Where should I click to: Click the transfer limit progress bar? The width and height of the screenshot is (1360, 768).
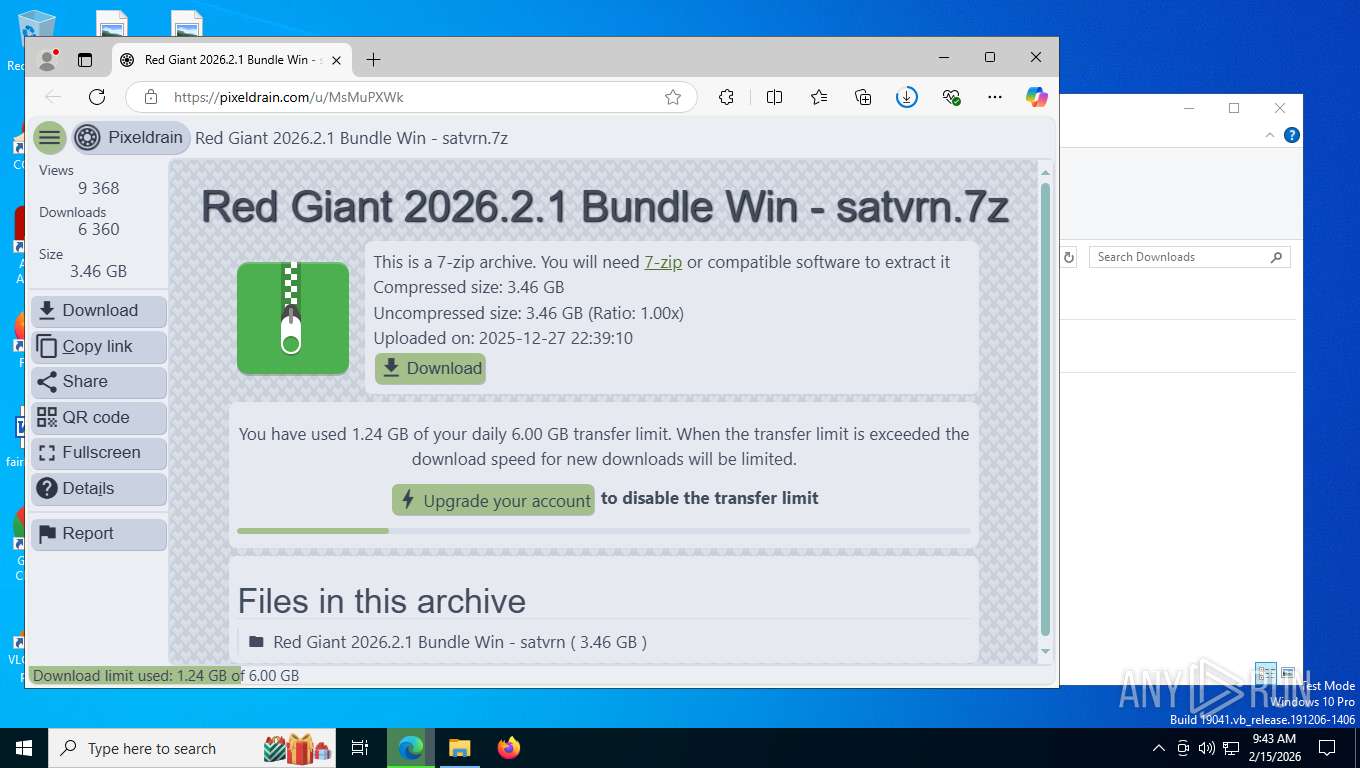click(604, 531)
